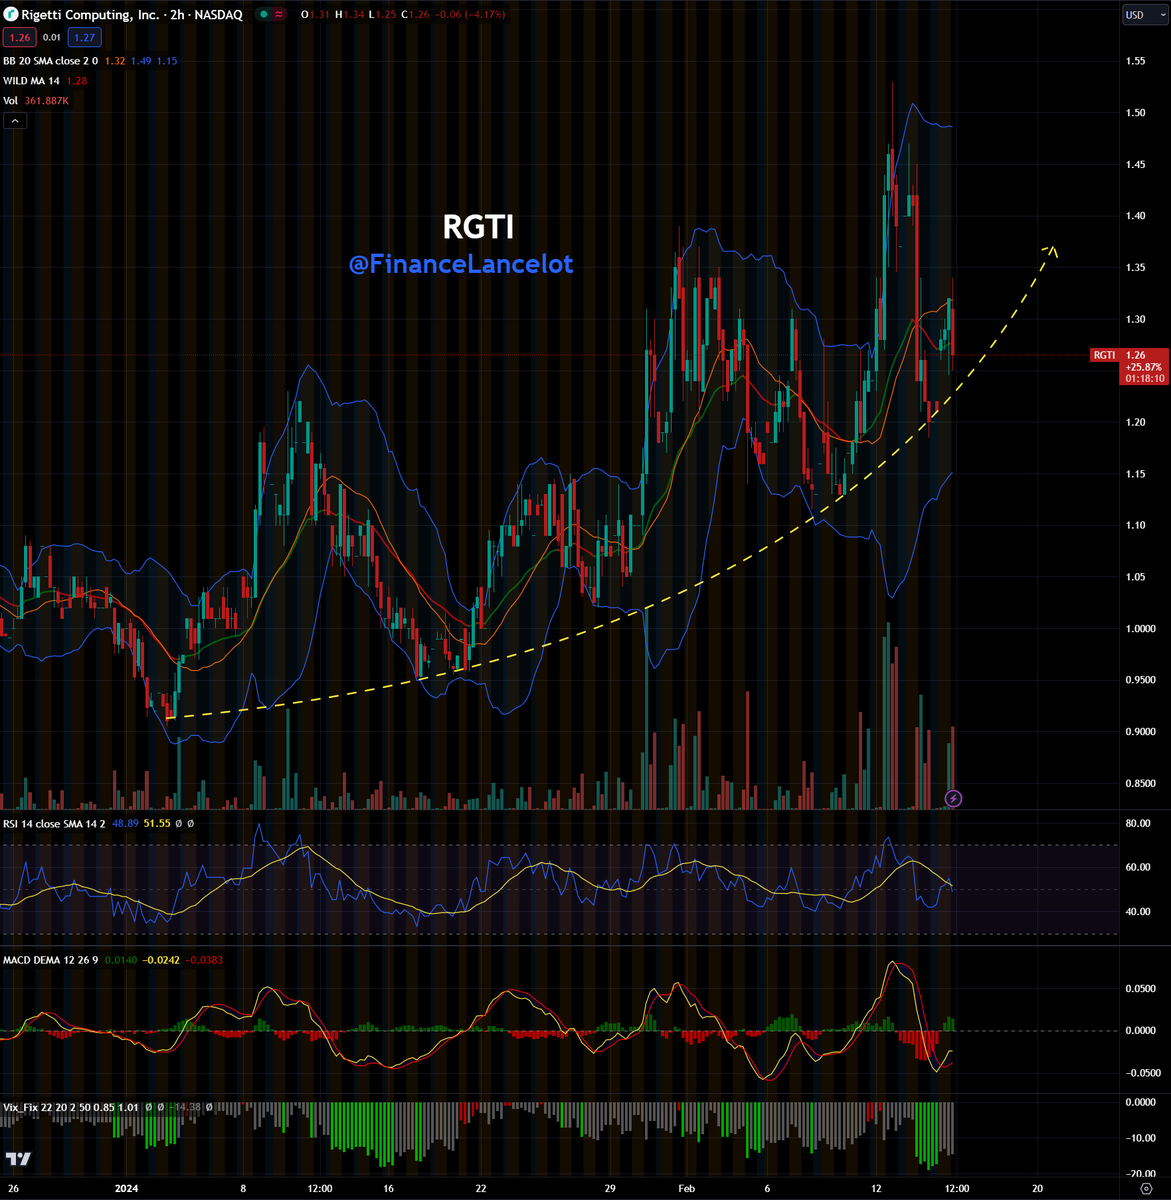This screenshot has width=1171, height=1200.
Task: Click the green market status dot
Action: 262,15
